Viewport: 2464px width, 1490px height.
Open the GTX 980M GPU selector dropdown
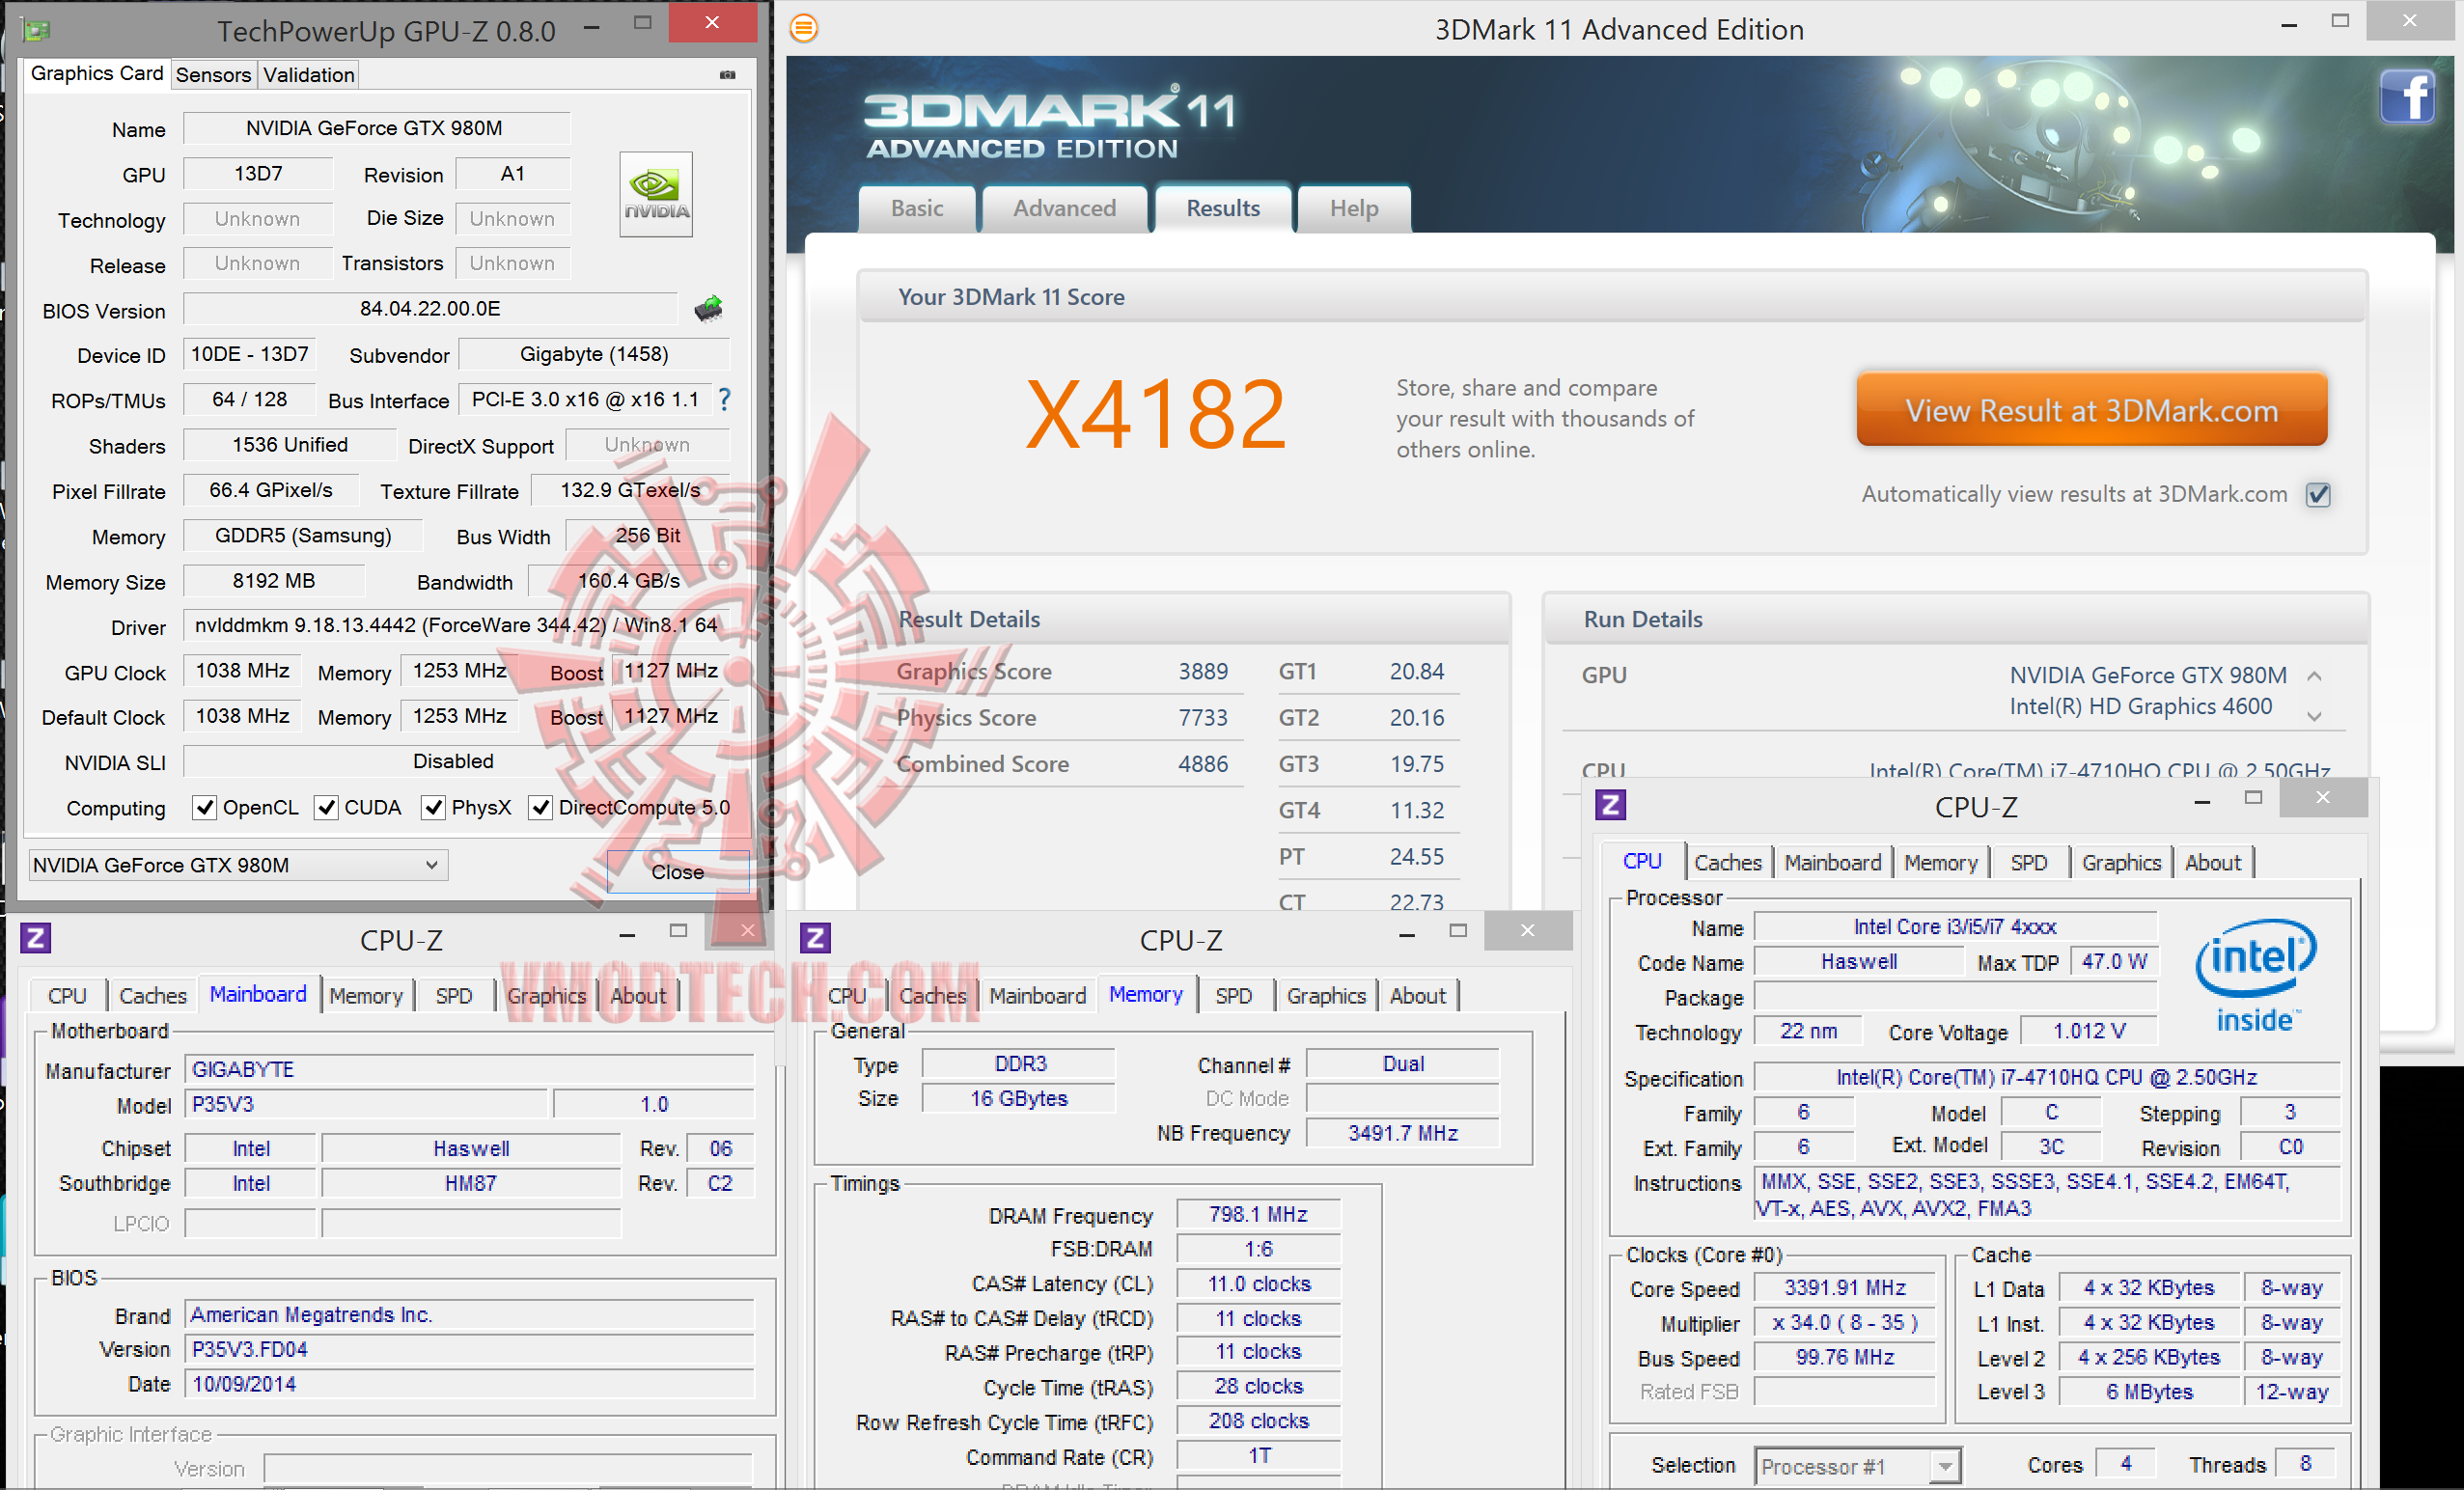(238, 865)
